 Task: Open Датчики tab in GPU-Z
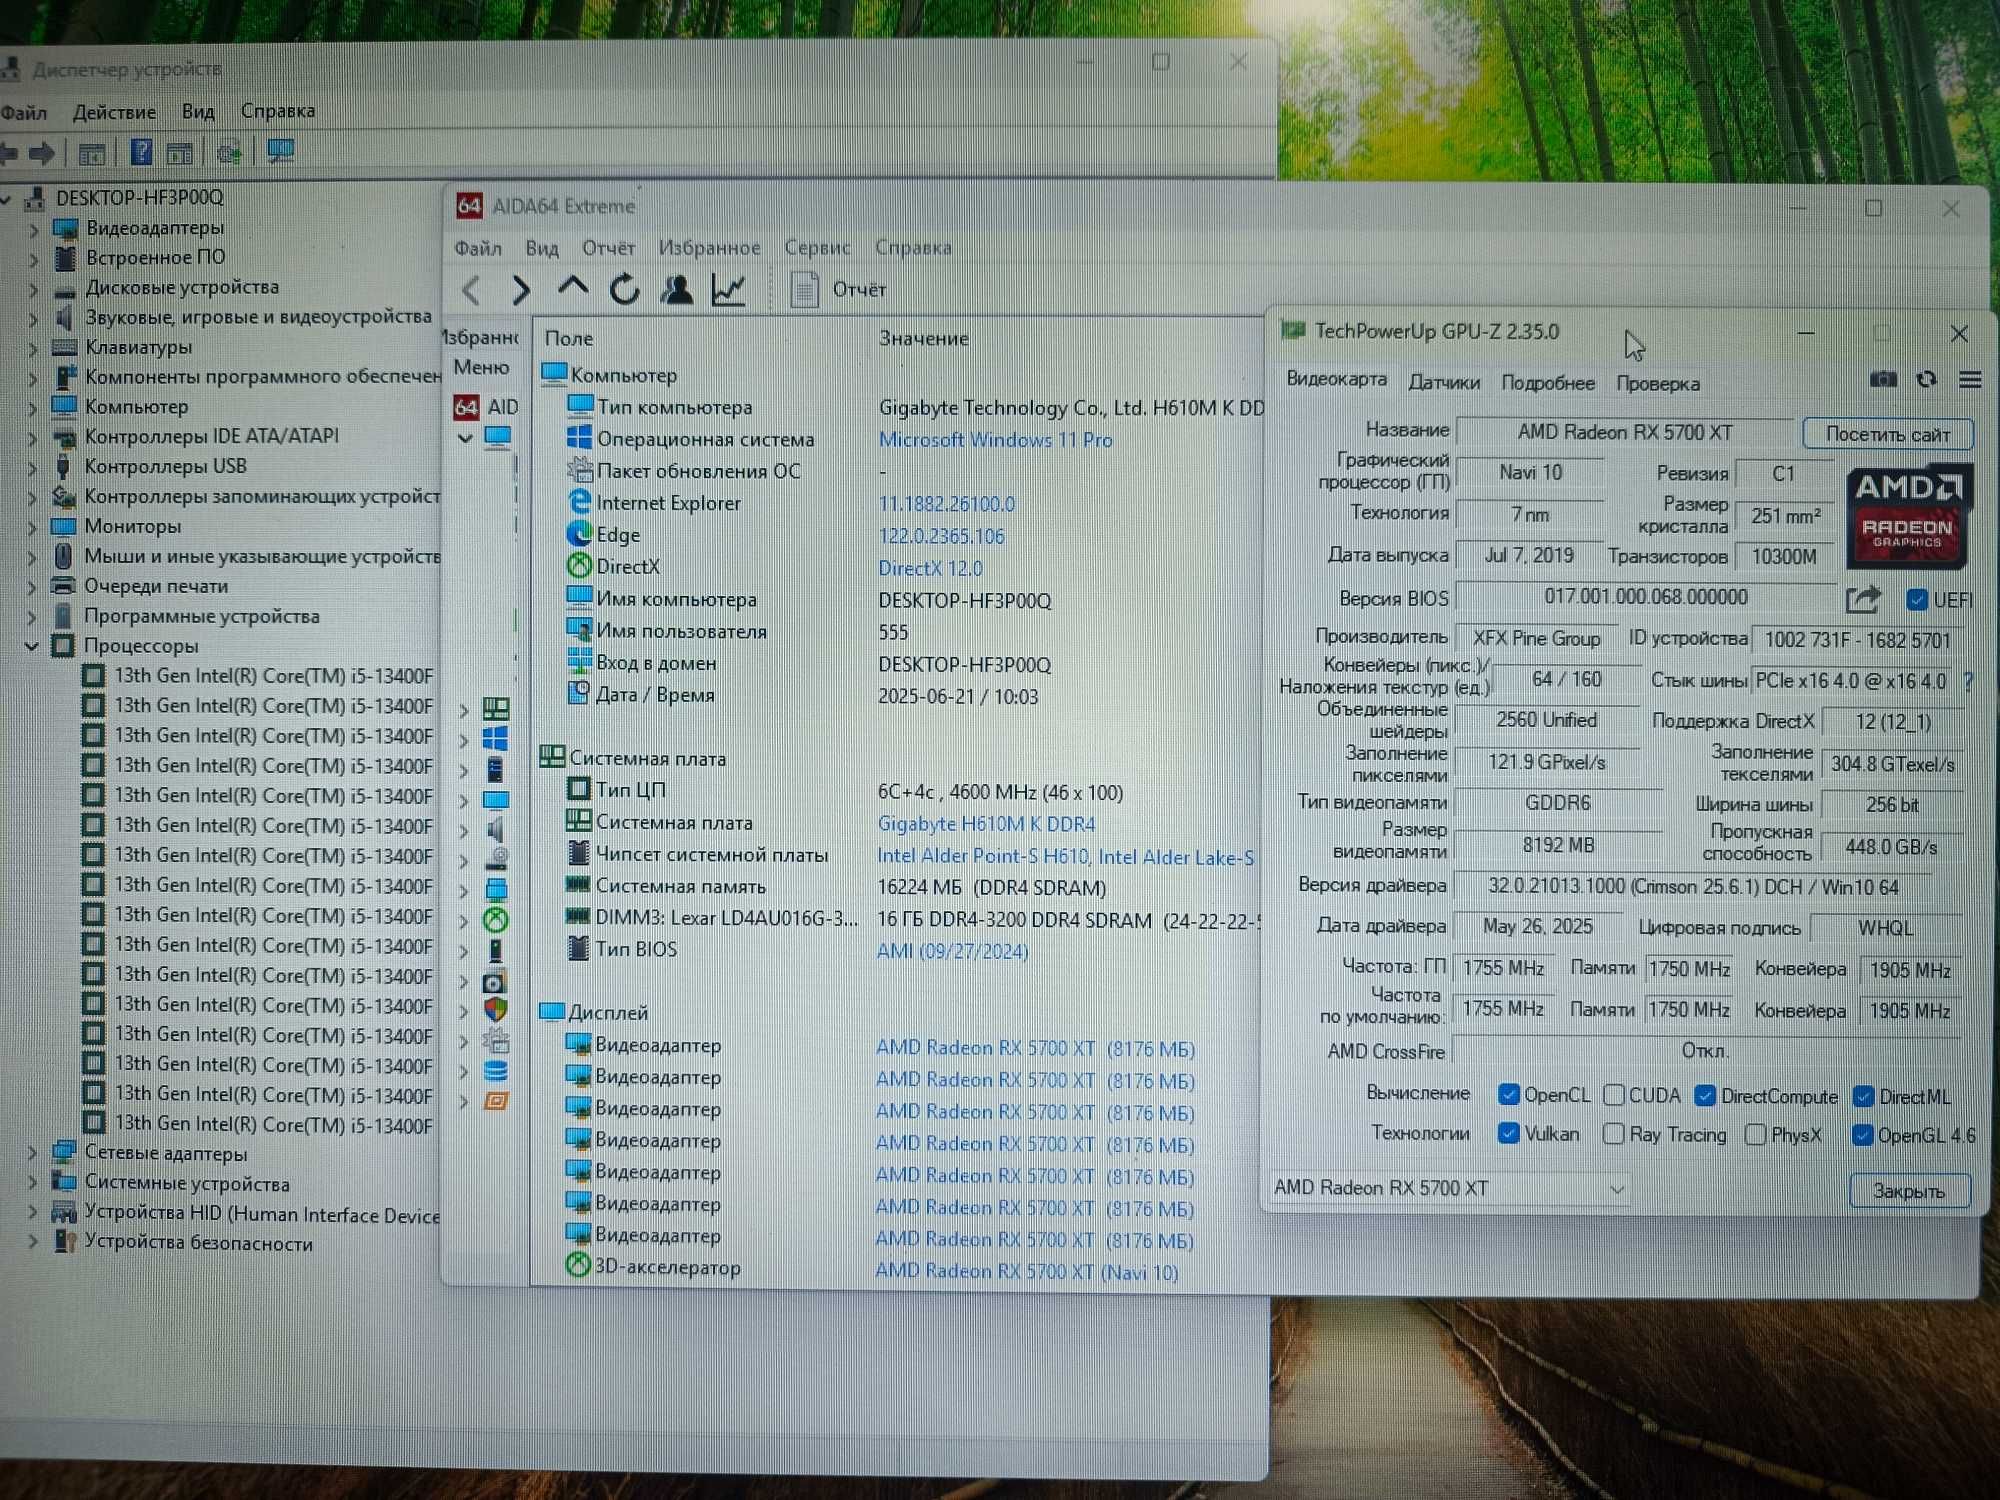(1443, 382)
